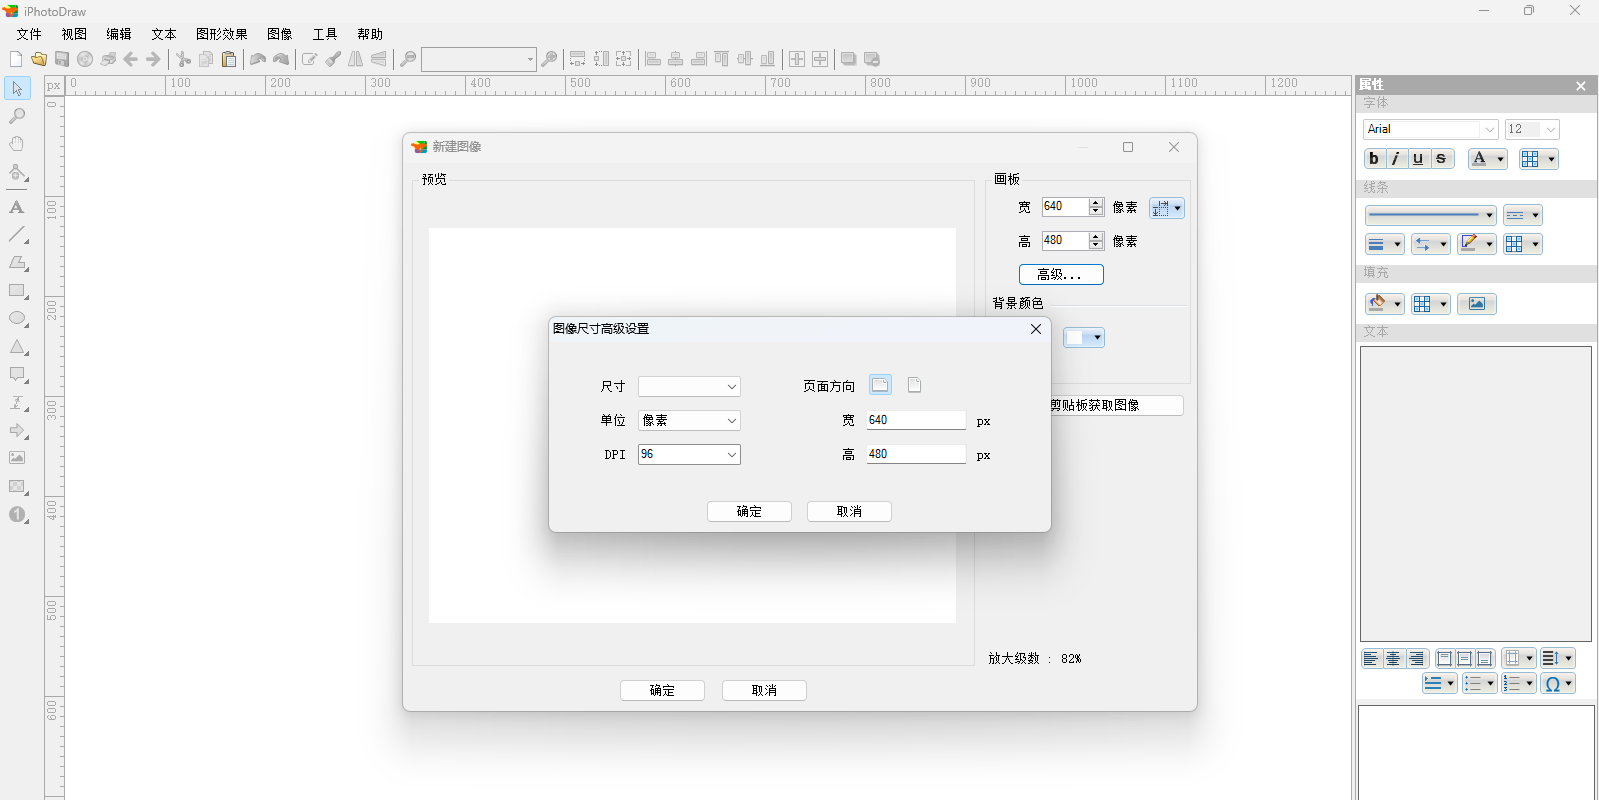Click 取消 in the new image dialog
1599x800 pixels.
tap(764, 691)
